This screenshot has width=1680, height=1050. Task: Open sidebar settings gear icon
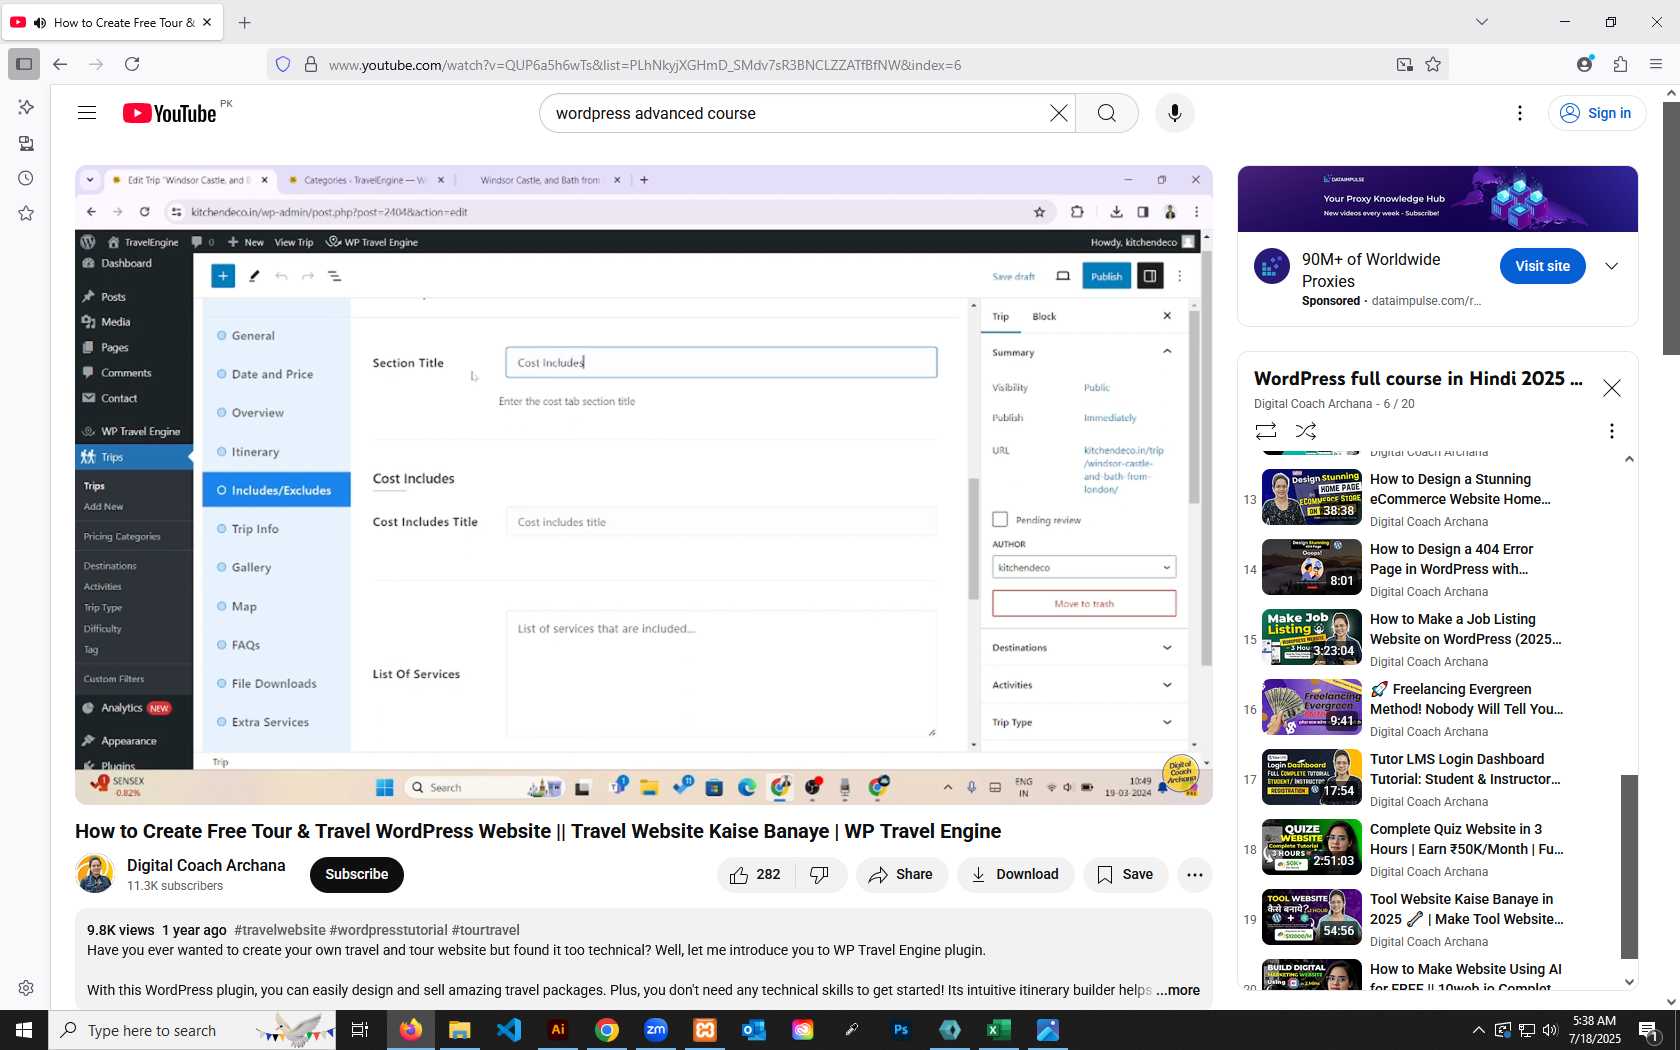(x=26, y=988)
